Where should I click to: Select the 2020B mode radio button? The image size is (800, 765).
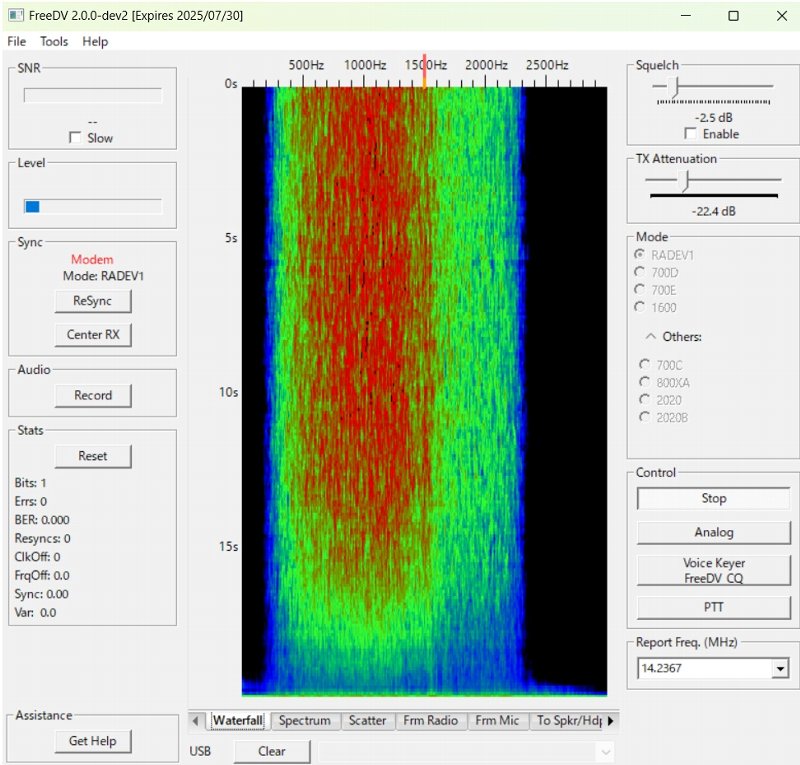pos(645,417)
